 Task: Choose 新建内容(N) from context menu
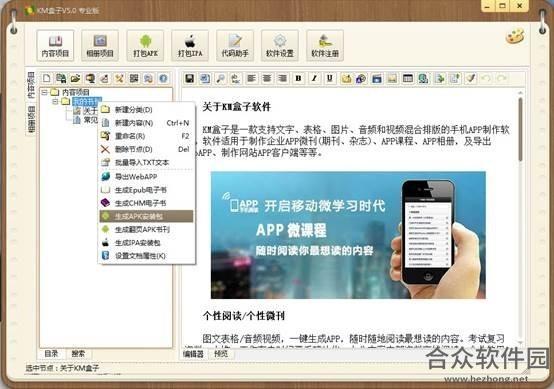(x=146, y=123)
